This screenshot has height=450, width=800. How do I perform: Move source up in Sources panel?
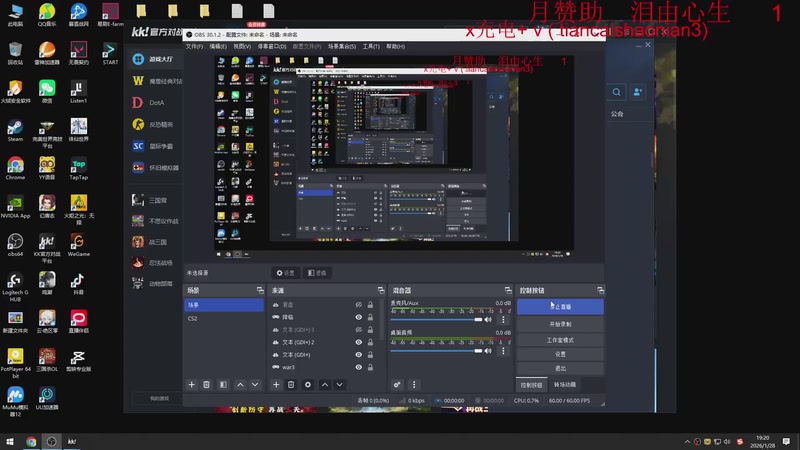pyautogui.click(x=324, y=385)
